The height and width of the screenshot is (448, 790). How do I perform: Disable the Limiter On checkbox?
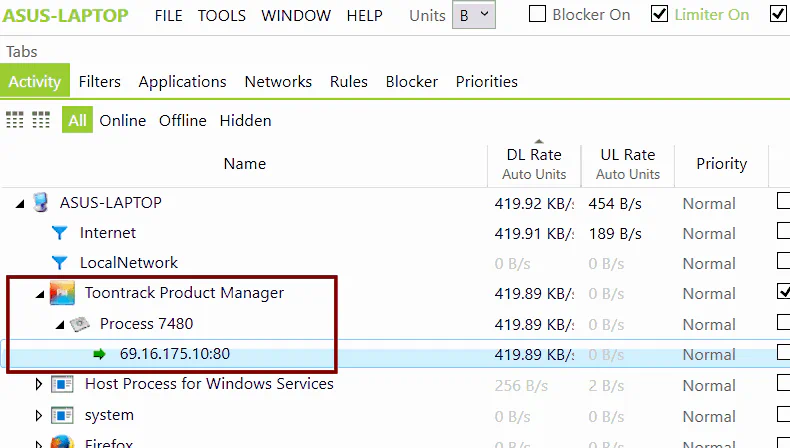(x=660, y=14)
